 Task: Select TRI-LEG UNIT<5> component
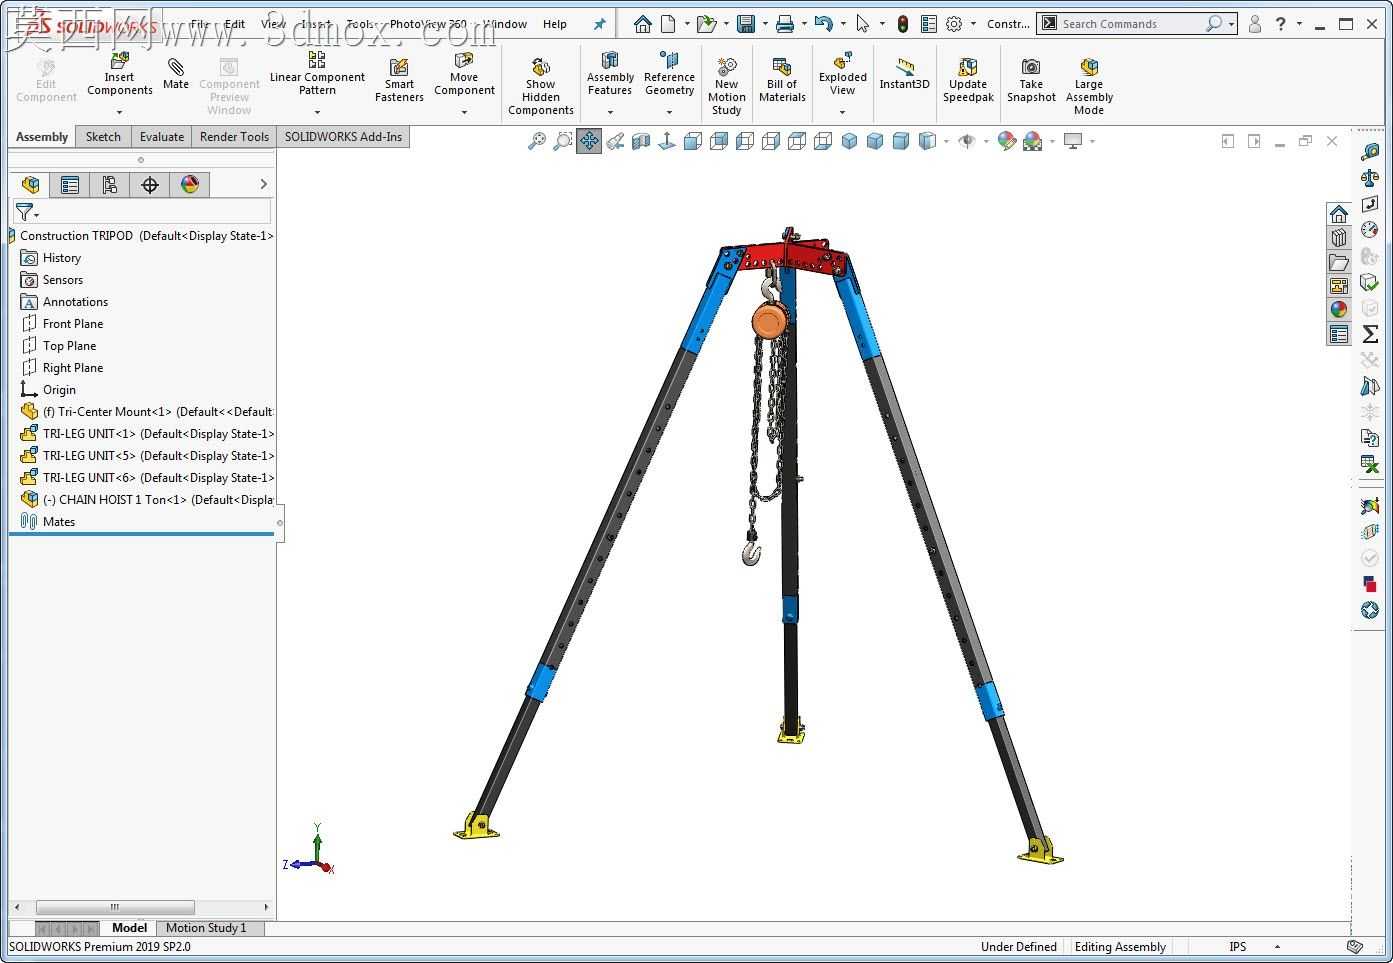147,456
